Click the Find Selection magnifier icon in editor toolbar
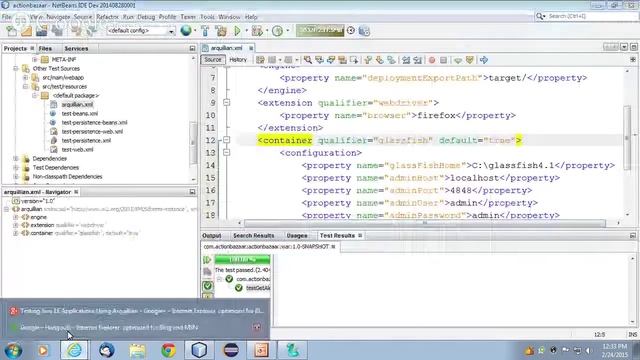The height and width of the screenshot is (360, 640). 308,60
